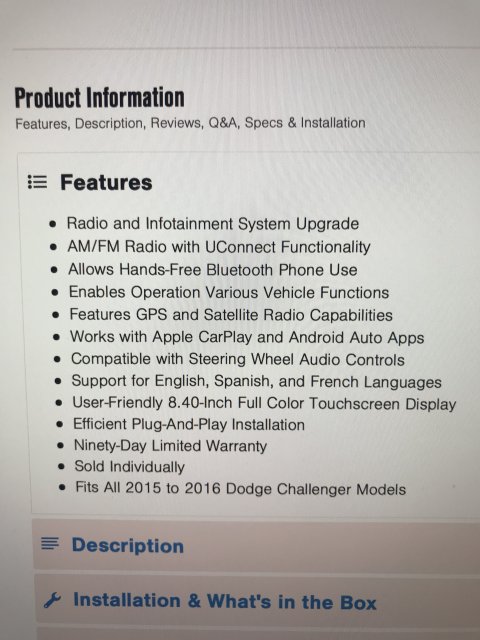The height and width of the screenshot is (640, 480).
Task: Click Compatible with Steering Wheel Audio Controls
Action: 238,359
